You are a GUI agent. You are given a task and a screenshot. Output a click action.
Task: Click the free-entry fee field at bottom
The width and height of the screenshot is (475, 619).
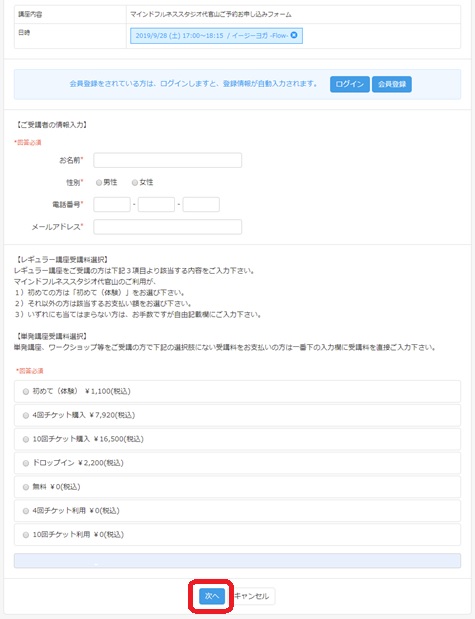[x=237, y=561]
